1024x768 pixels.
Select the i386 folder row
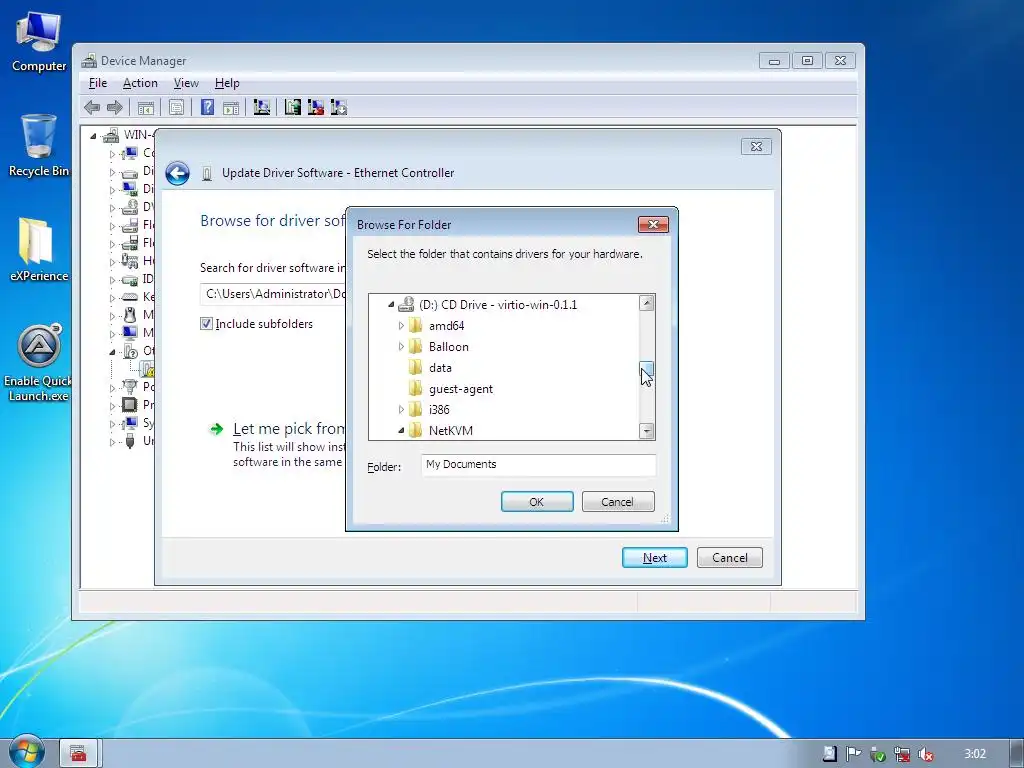click(439, 409)
